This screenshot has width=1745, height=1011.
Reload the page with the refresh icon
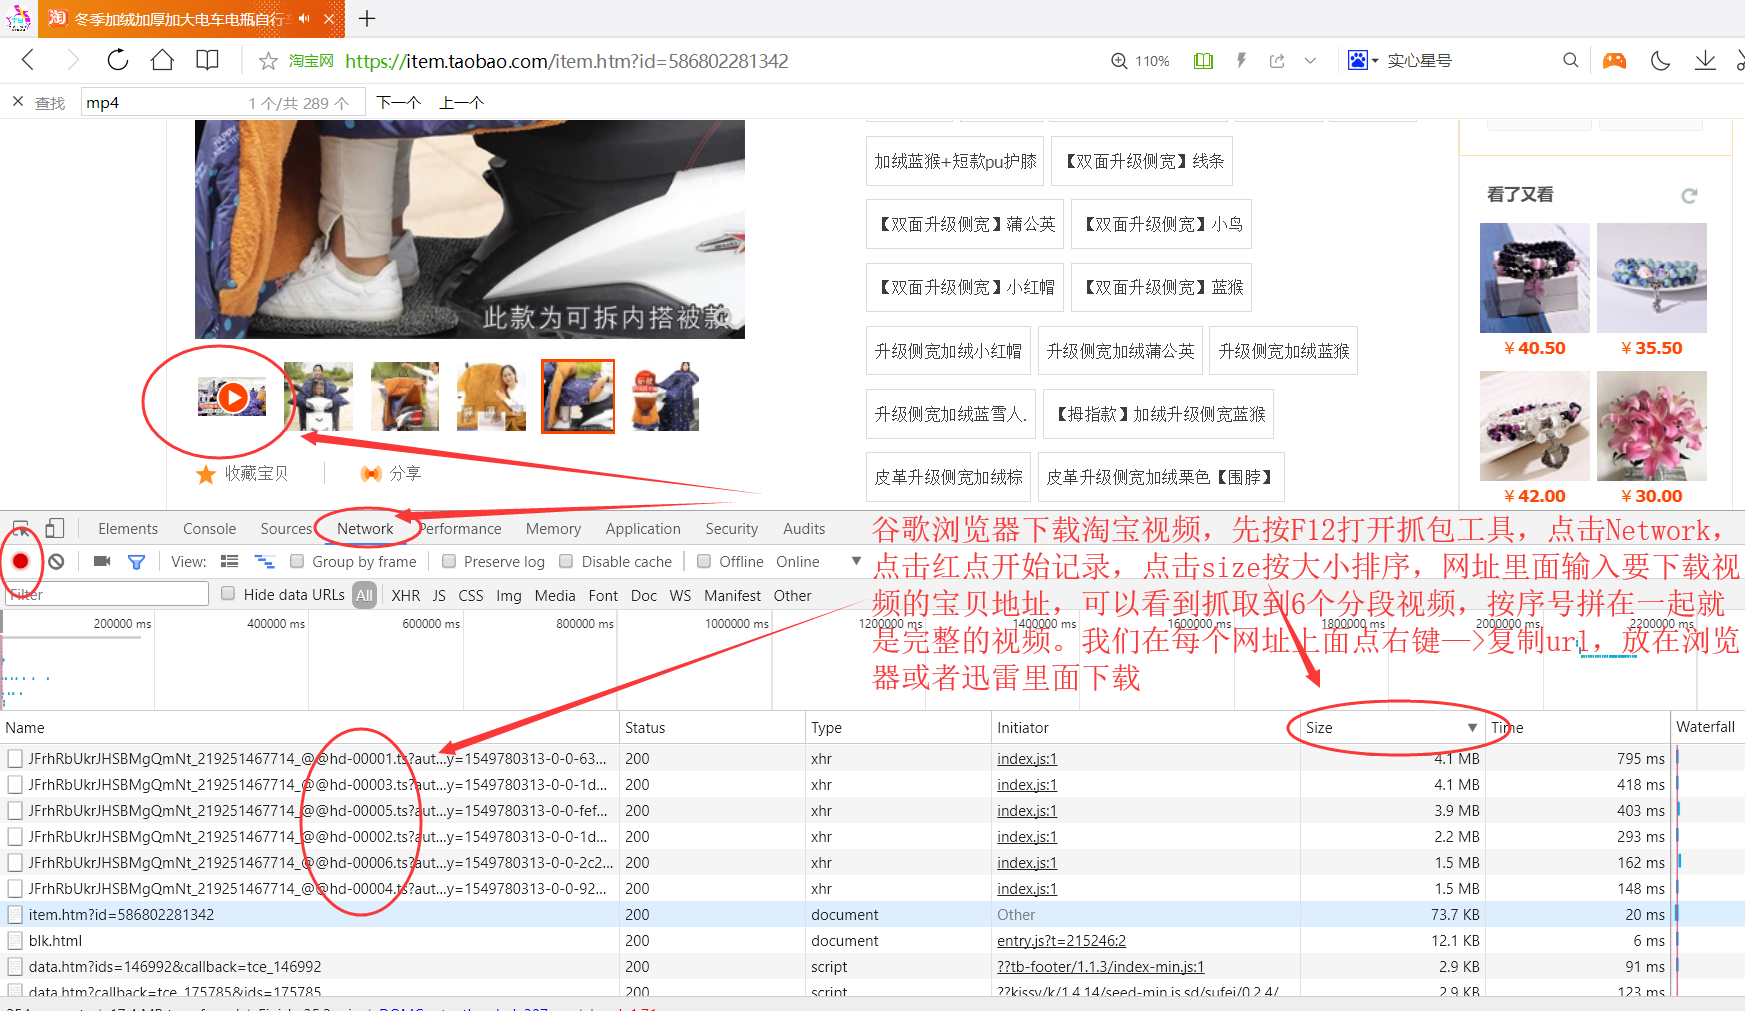pyautogui.click(x=118, y=61)
